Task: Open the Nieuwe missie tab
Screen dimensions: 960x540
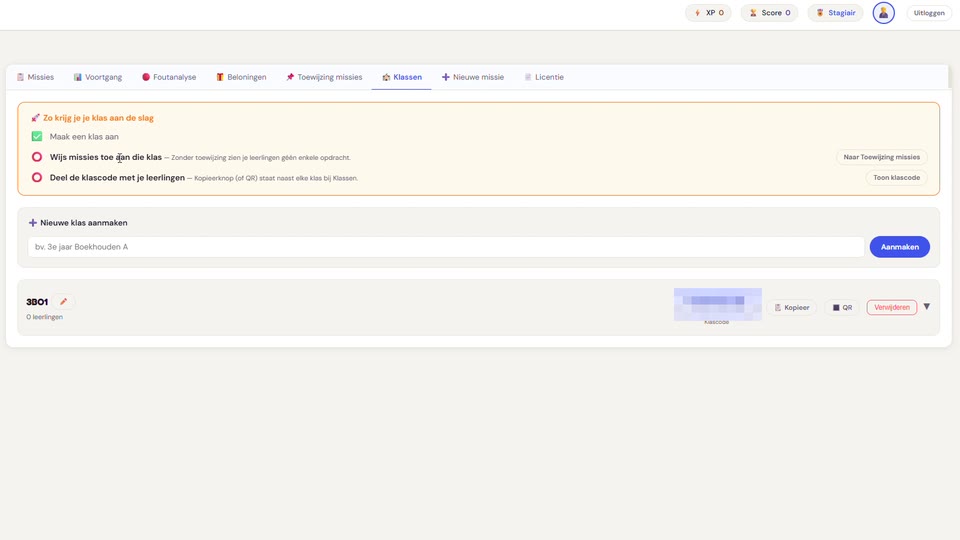Action: pos(473,77)
